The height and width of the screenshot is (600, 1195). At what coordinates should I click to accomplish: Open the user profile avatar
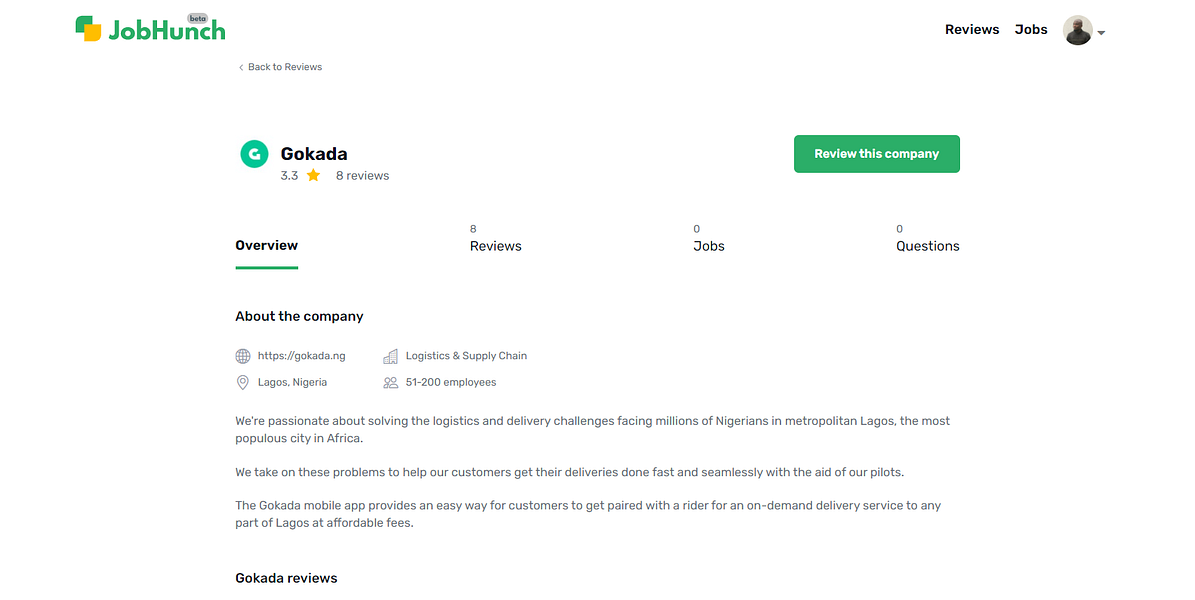[1077, 31]
